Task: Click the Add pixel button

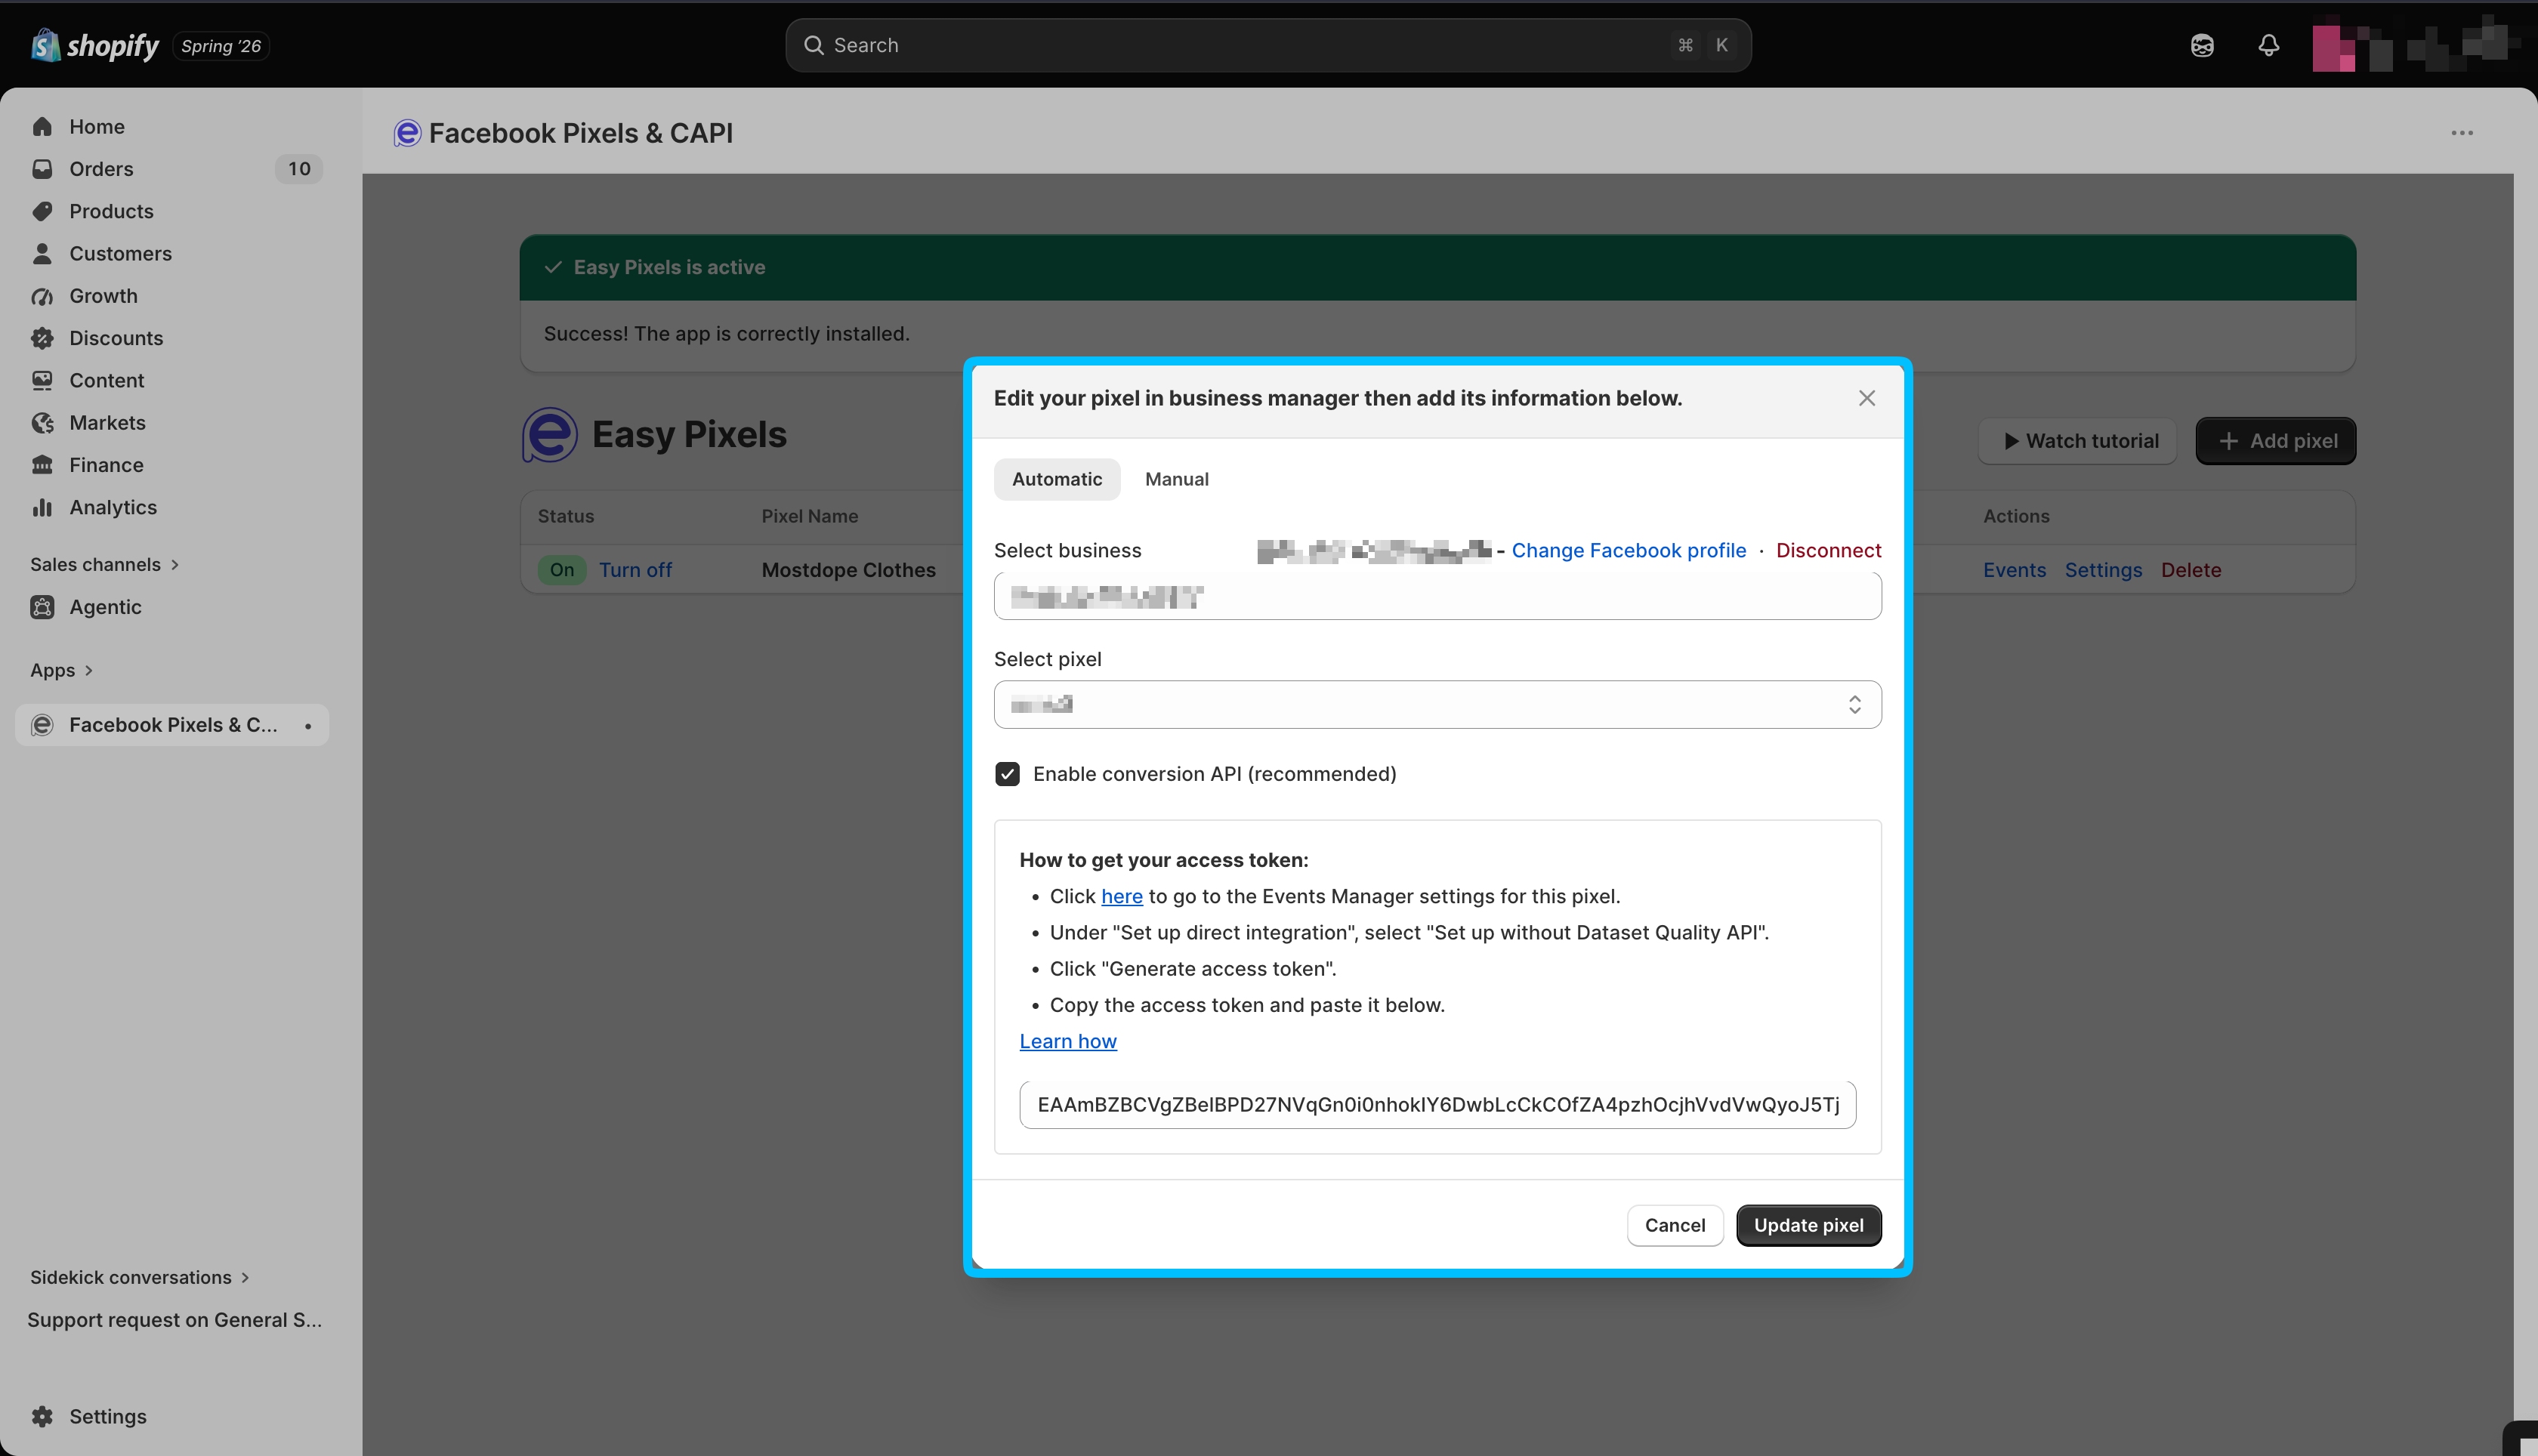Action: pyautogui.click(x=2275, y=441)
